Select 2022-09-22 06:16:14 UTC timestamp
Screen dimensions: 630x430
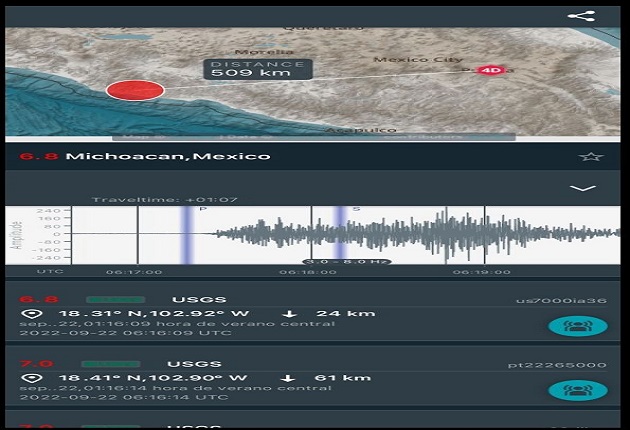pyautogui.click(x=124, y=397)
